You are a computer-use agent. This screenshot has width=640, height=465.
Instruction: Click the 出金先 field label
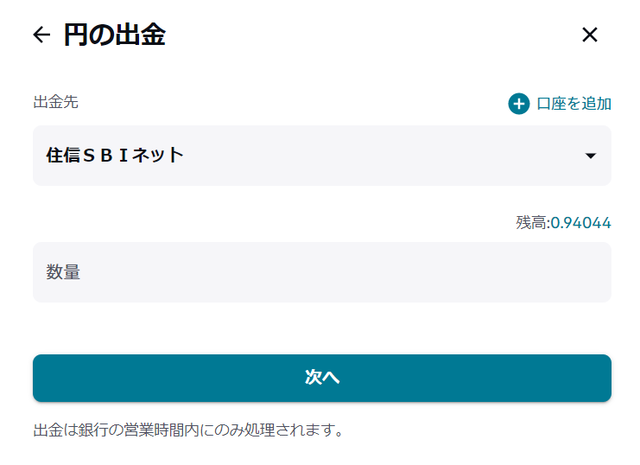pyautogui.click(x=56, y=102)
